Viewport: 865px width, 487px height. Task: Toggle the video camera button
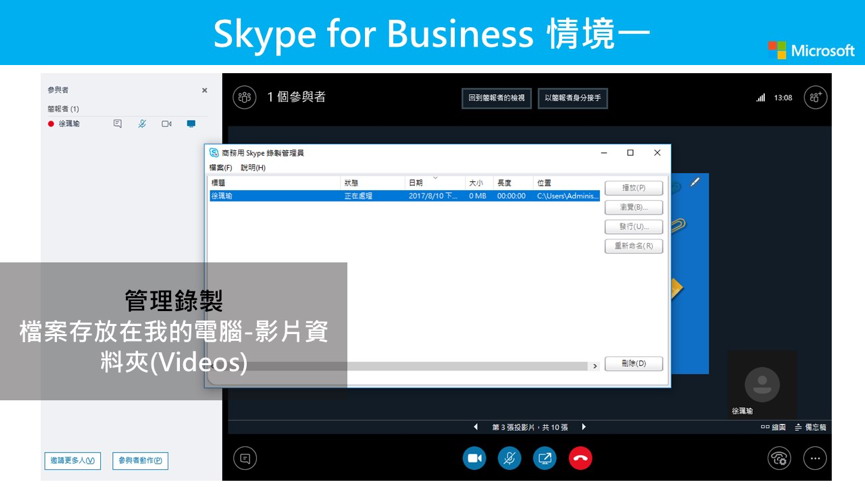click(474, 458)
